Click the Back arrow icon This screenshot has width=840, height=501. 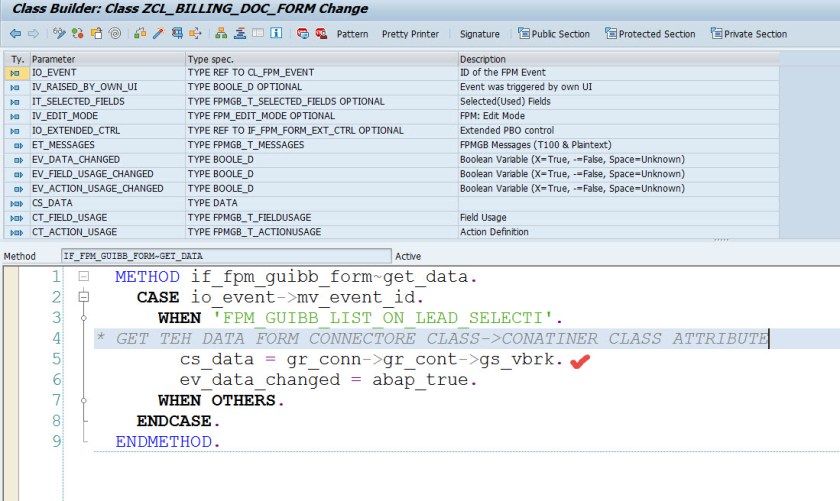16,34
